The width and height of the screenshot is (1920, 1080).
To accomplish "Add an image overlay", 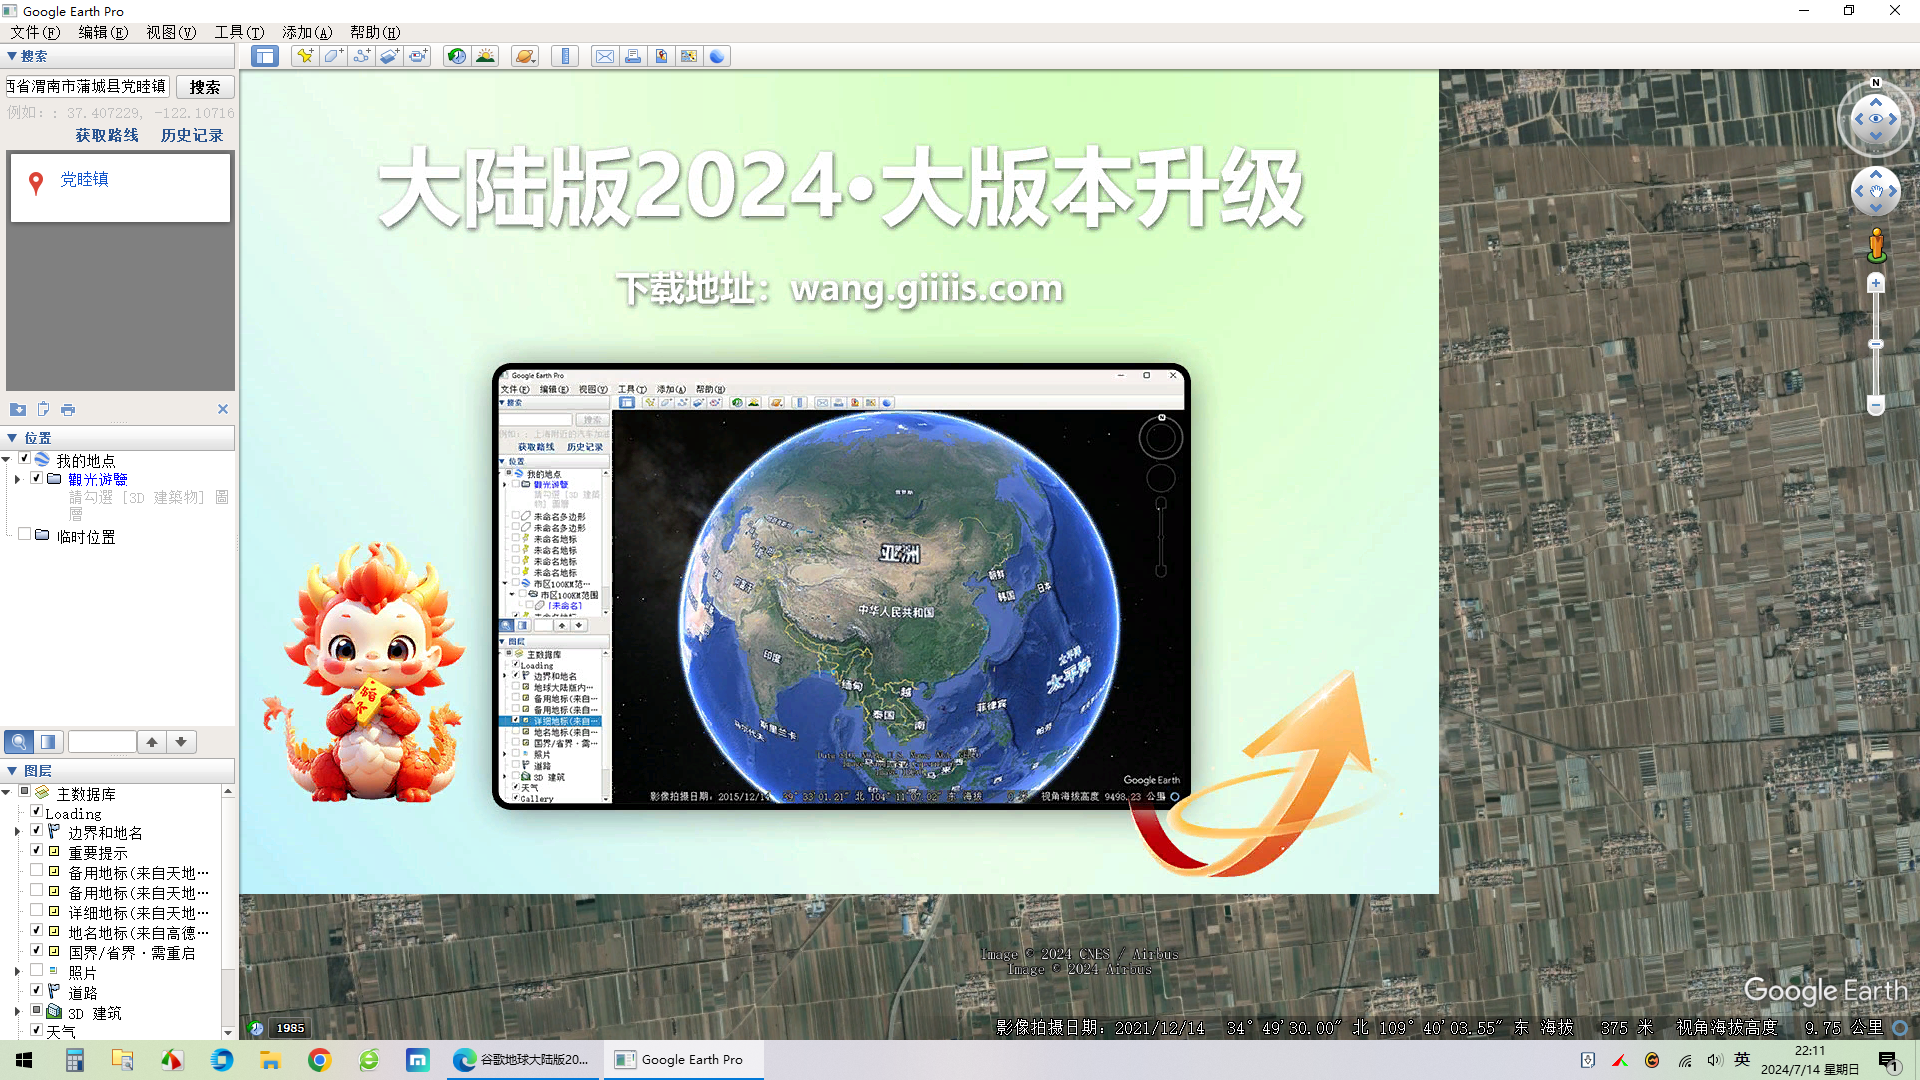I will point(389,56).
